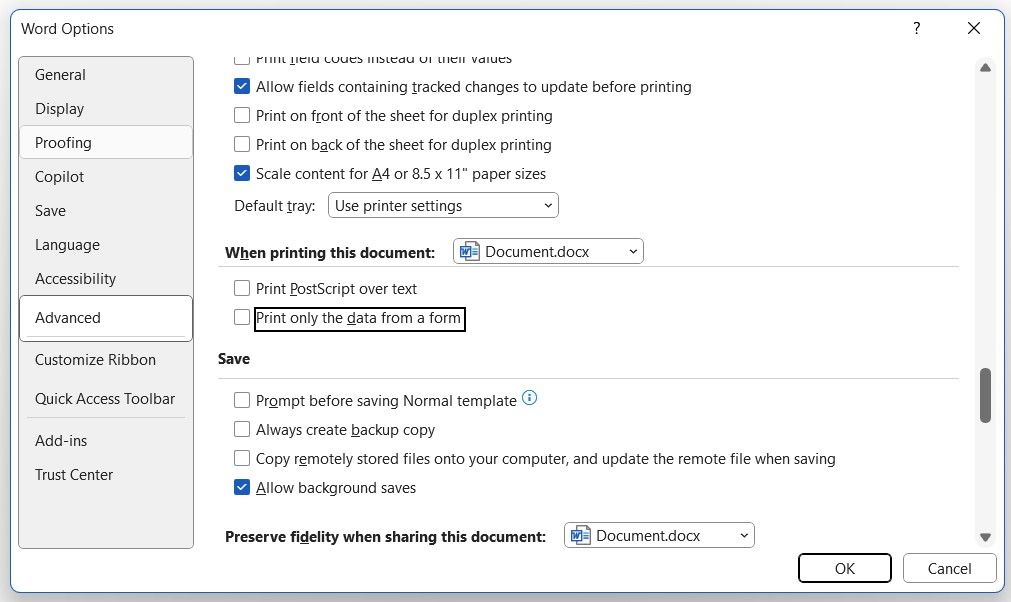This screenshot has height=602, width=1011.
Task: Click the scroll down arrow
Action: click(x=985, y=537)
